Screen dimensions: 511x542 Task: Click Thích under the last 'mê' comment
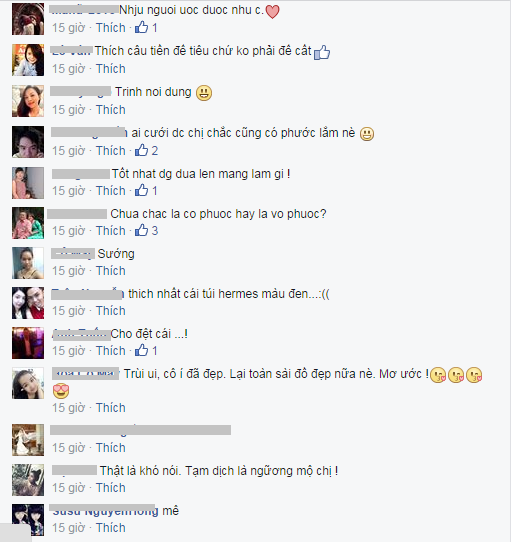[111, 528]
